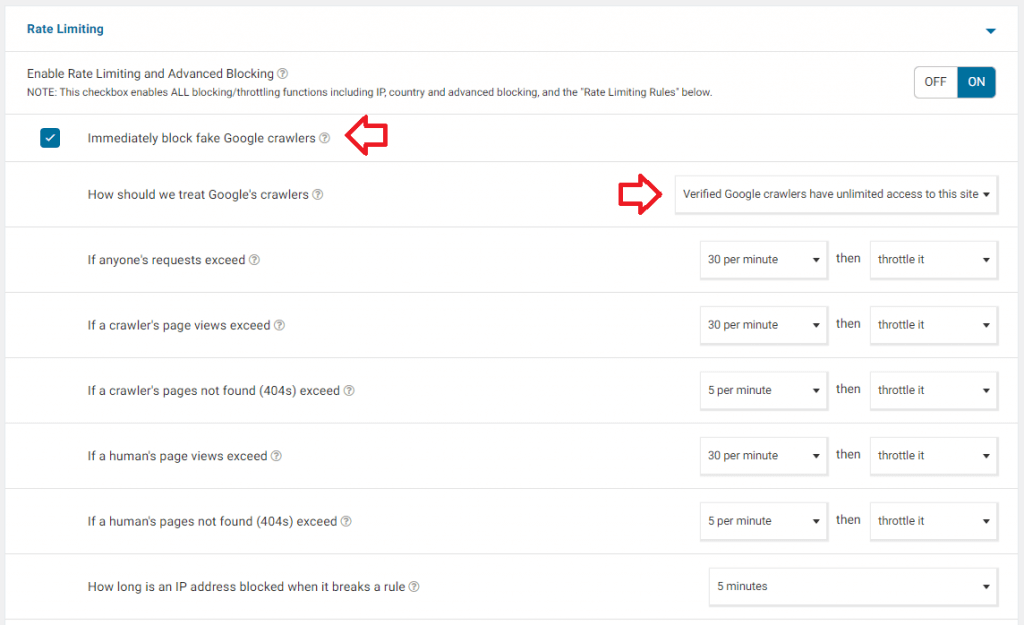This screenshot has height=625, width=1024.
Task: Switch Rate Limiting toggle to OFF
Action: 935,82
